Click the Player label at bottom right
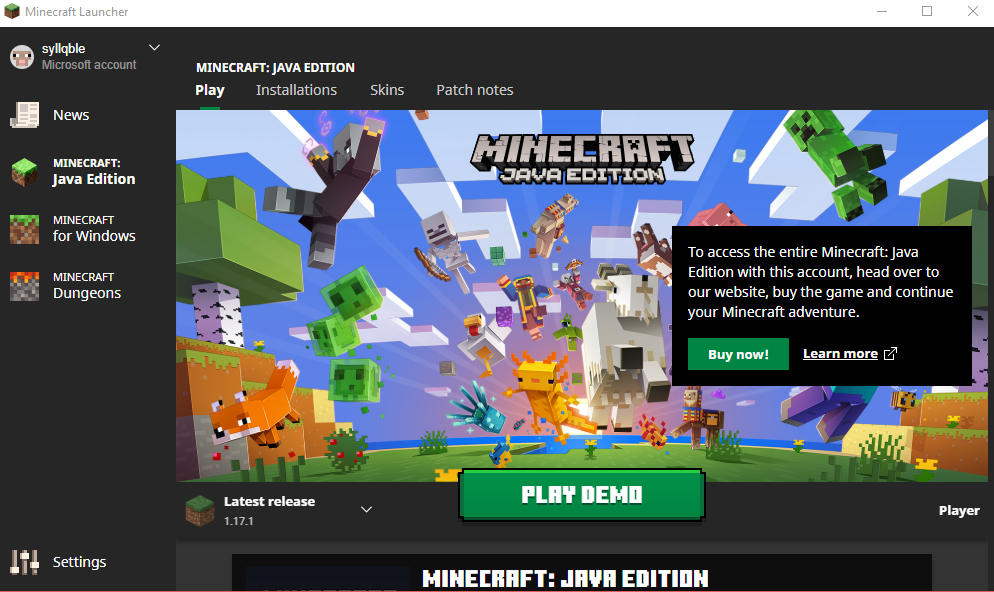The width and height of the screenshot is (994, 592). coord(958,510)
